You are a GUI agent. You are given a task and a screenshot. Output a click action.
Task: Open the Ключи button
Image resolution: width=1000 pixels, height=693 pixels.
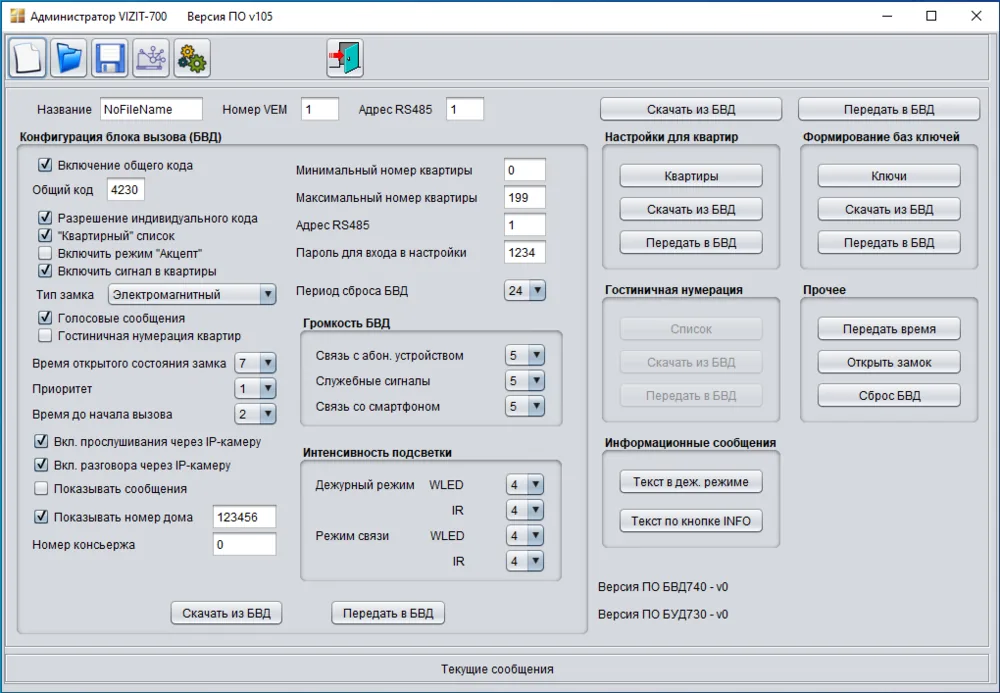pos(889,176)
